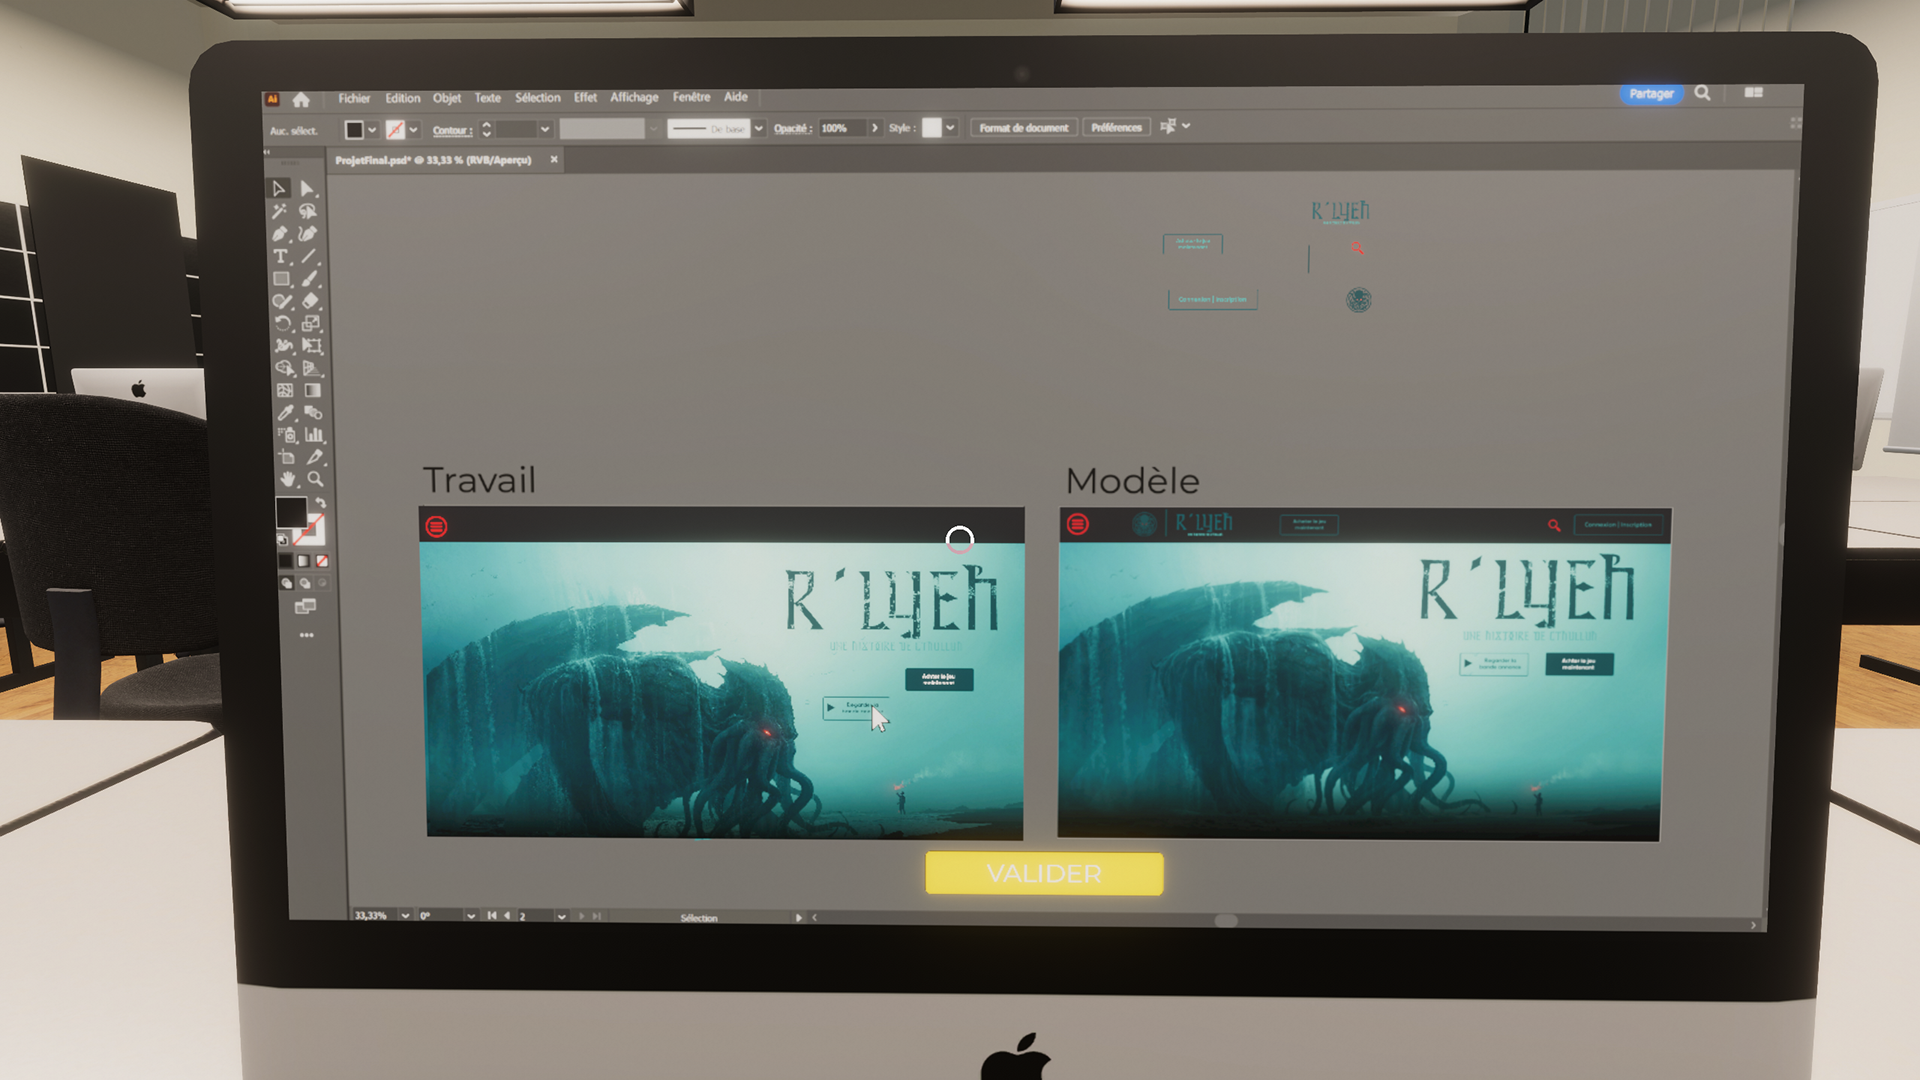Select the Perspective Grid tool
The width and height of the screenshot is (1920, 1080).
[x=313, y=368]
